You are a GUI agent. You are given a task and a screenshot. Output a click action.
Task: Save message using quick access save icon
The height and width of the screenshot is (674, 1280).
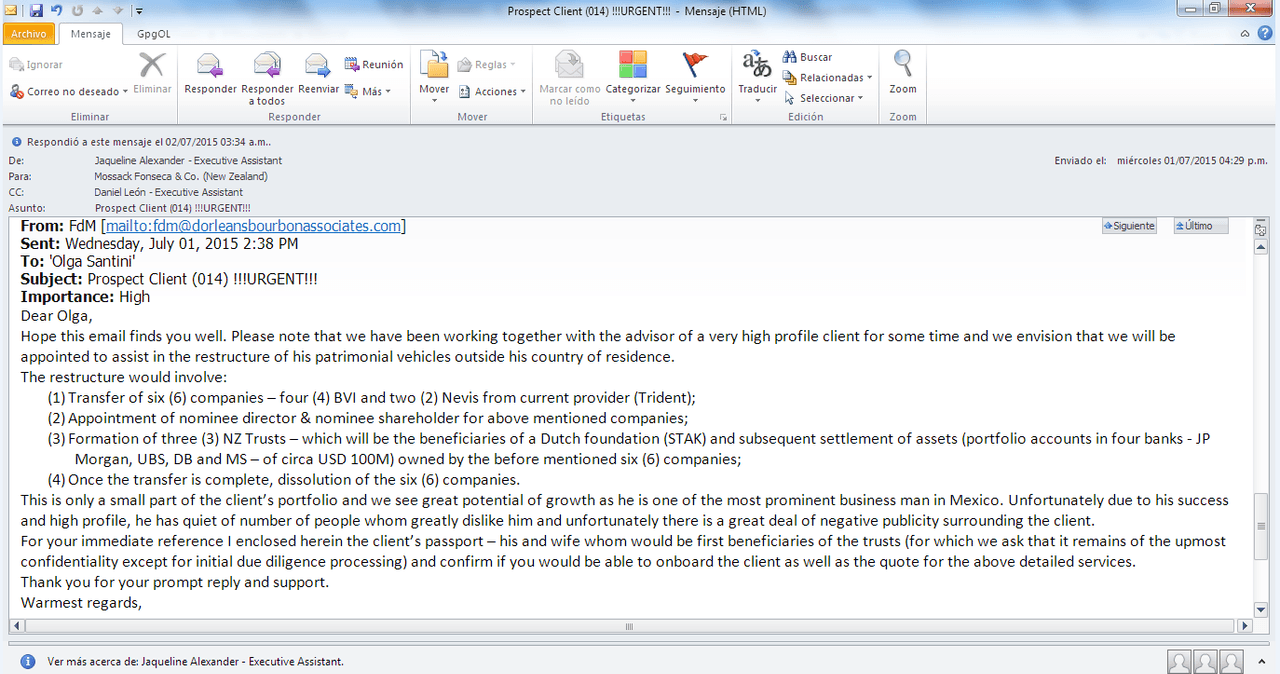click(x=36, y=10)
